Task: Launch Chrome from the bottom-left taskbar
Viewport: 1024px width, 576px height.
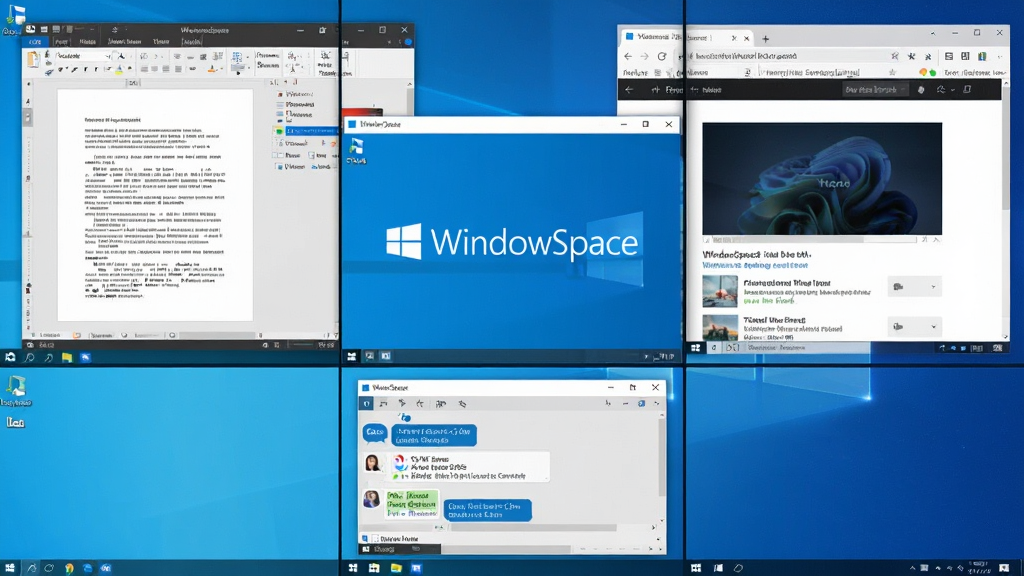Action: [69, 568]
